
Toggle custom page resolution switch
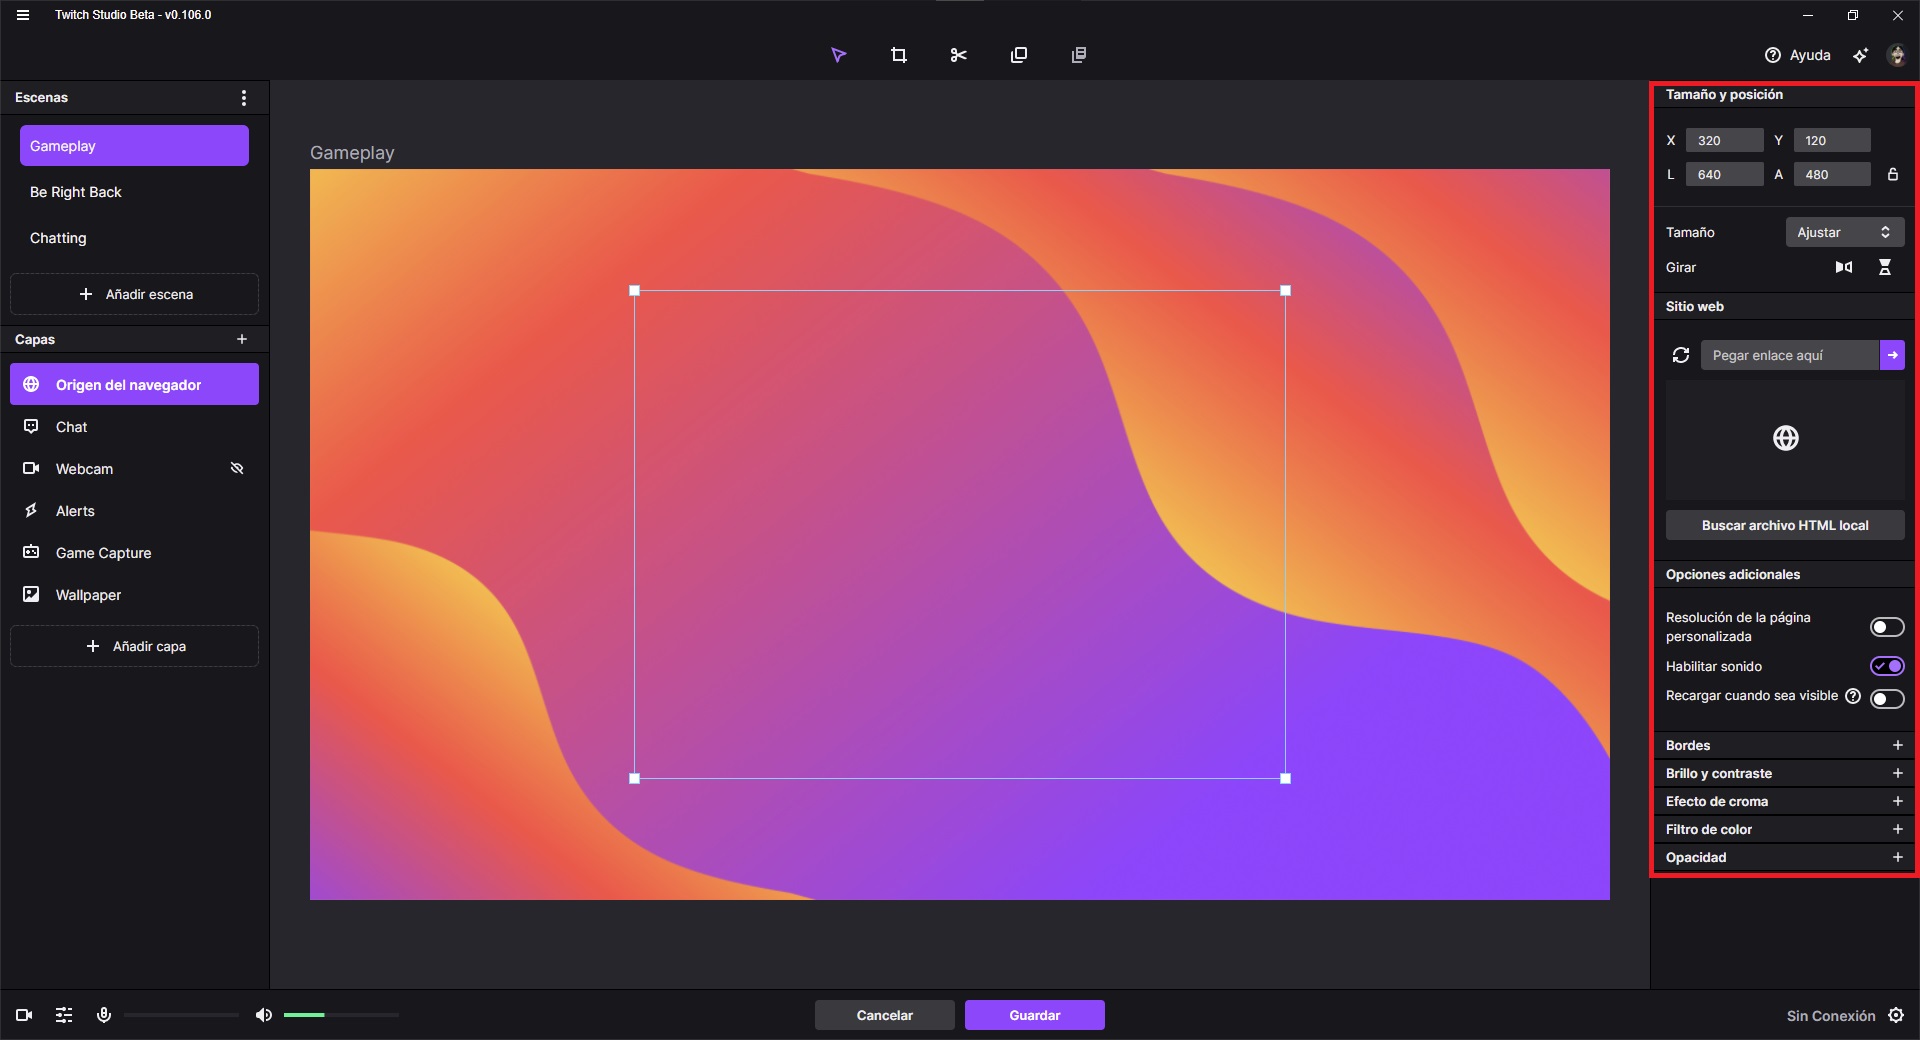[1886, 627]
